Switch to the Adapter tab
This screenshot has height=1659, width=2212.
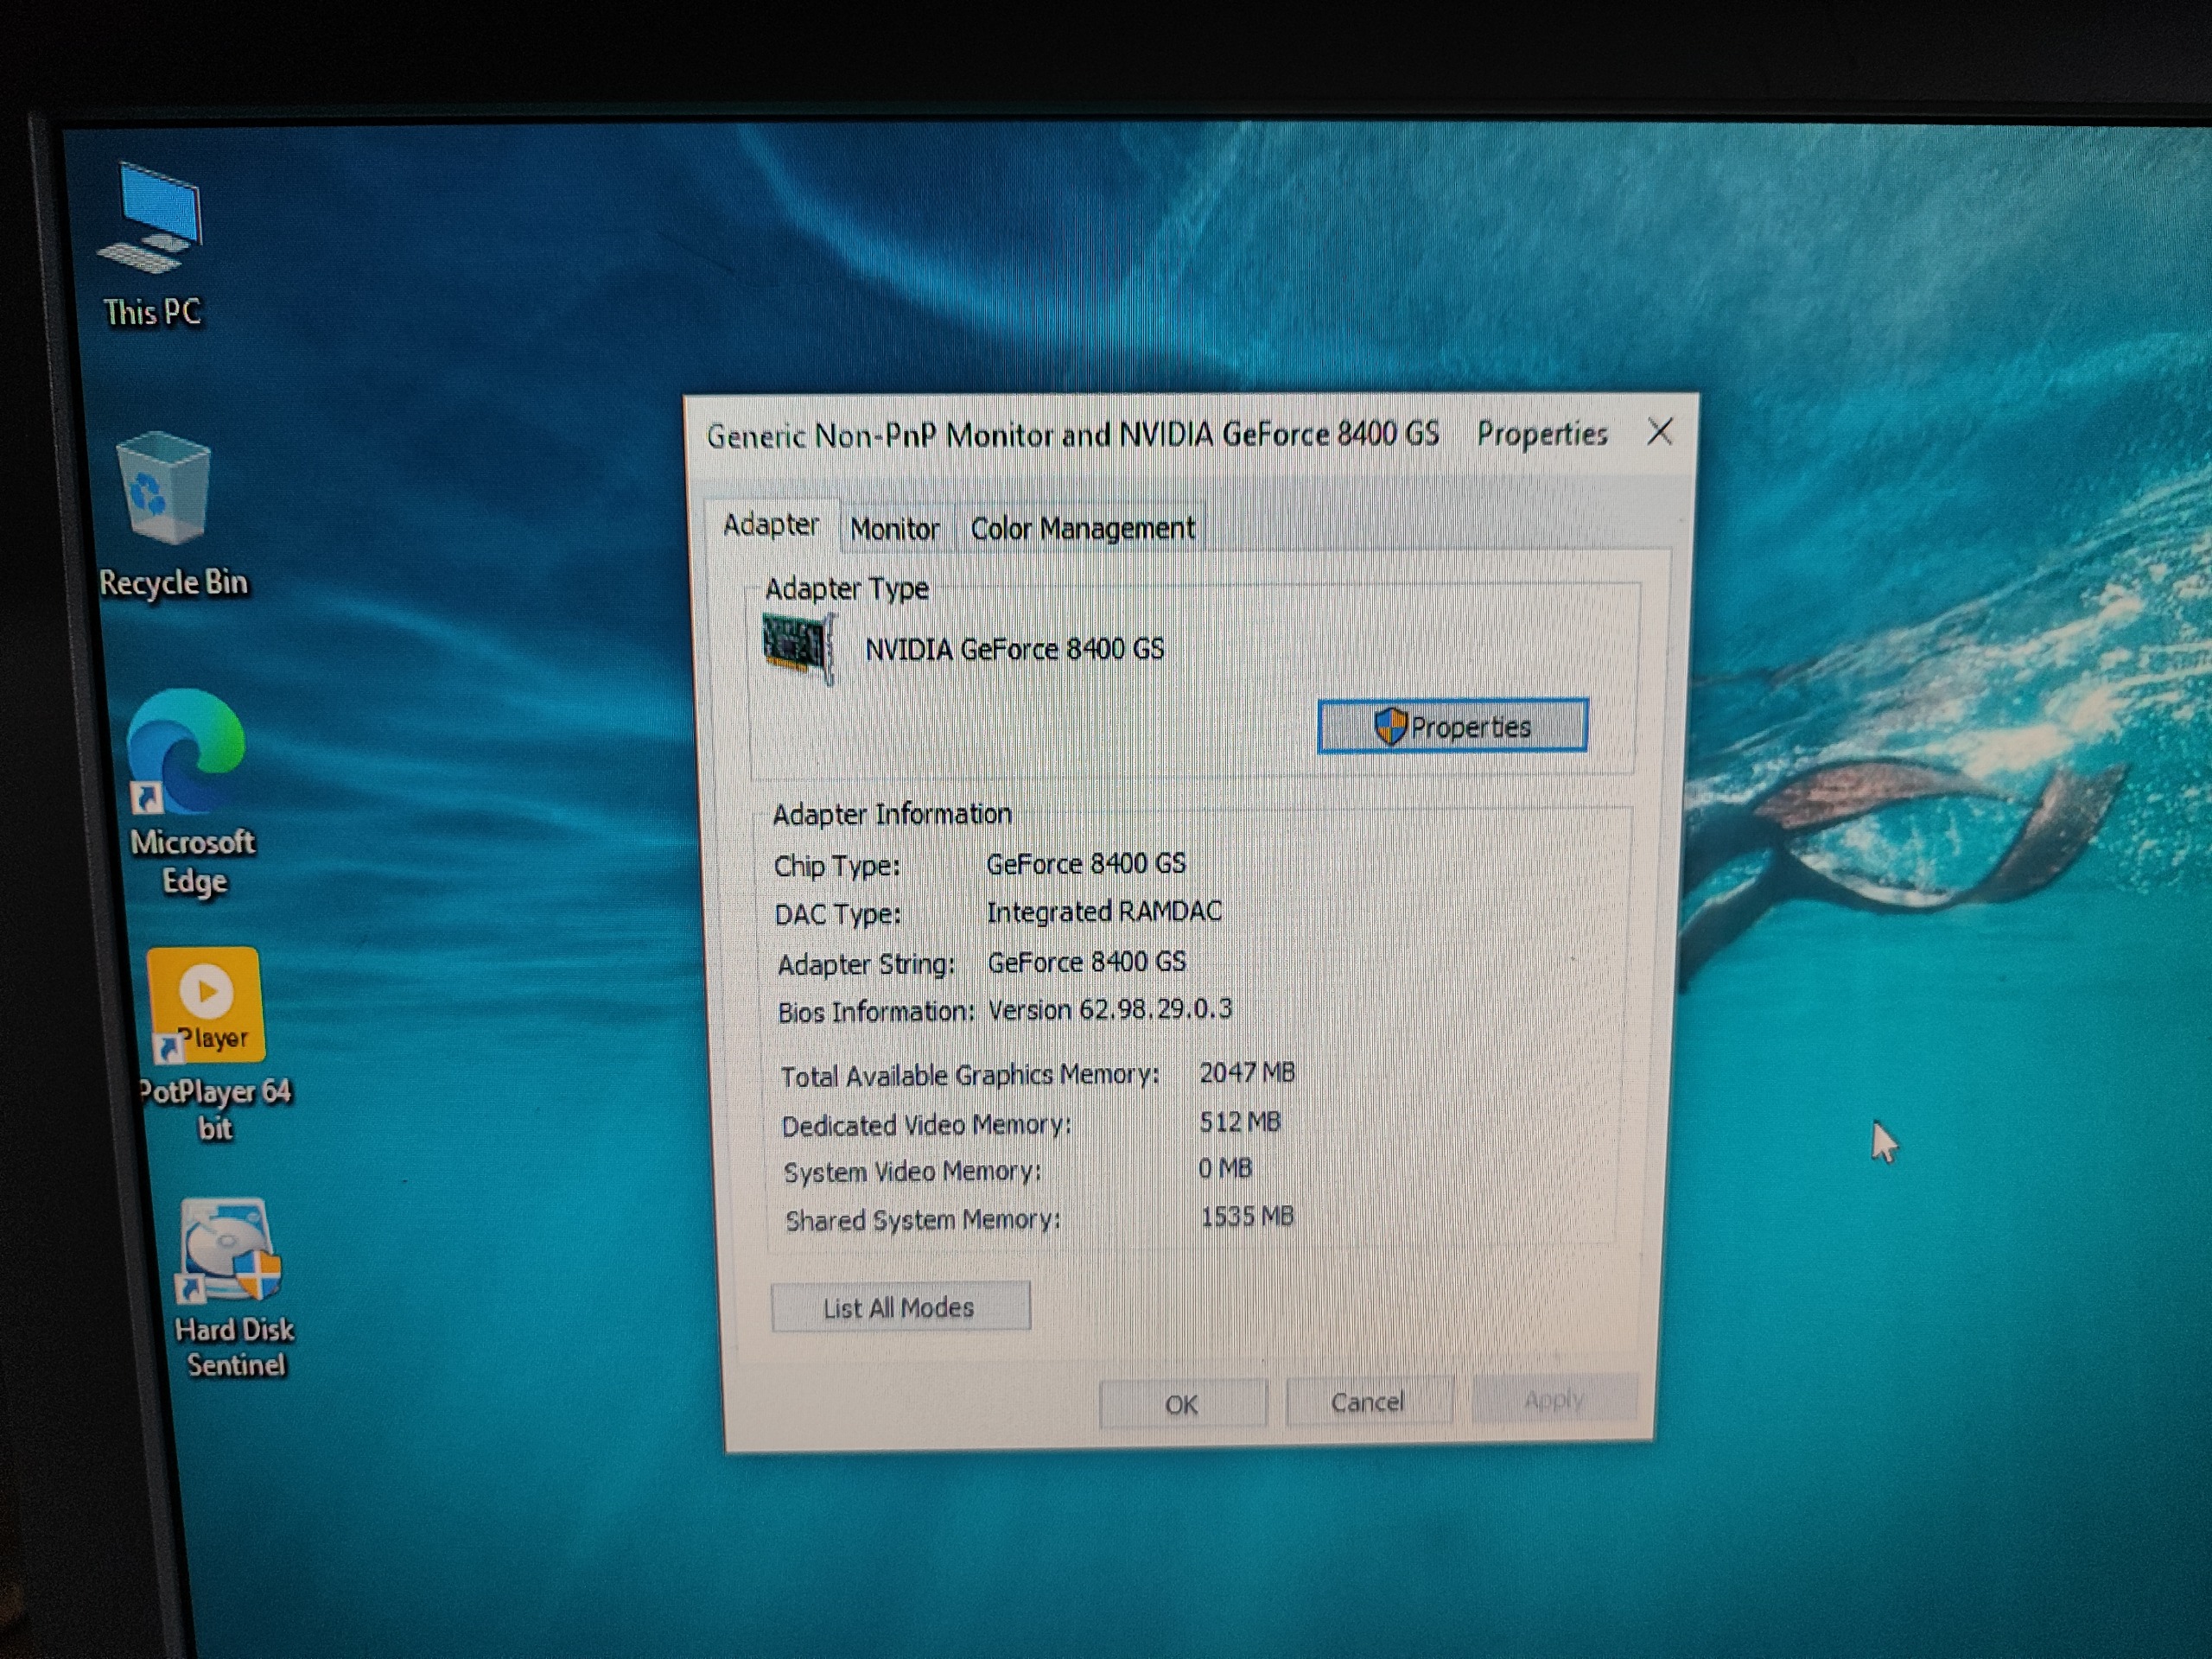coord(771,525)
